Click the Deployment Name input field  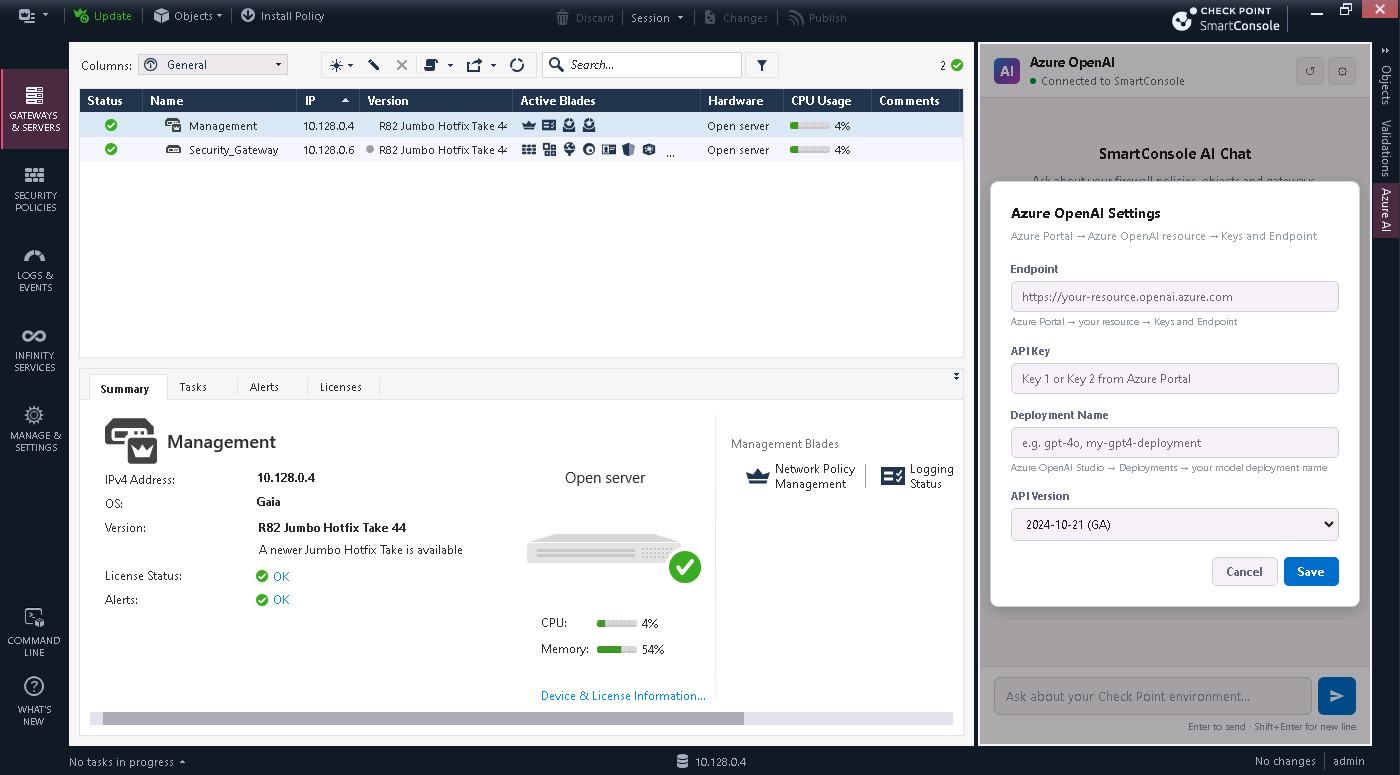coord(1174,442)
